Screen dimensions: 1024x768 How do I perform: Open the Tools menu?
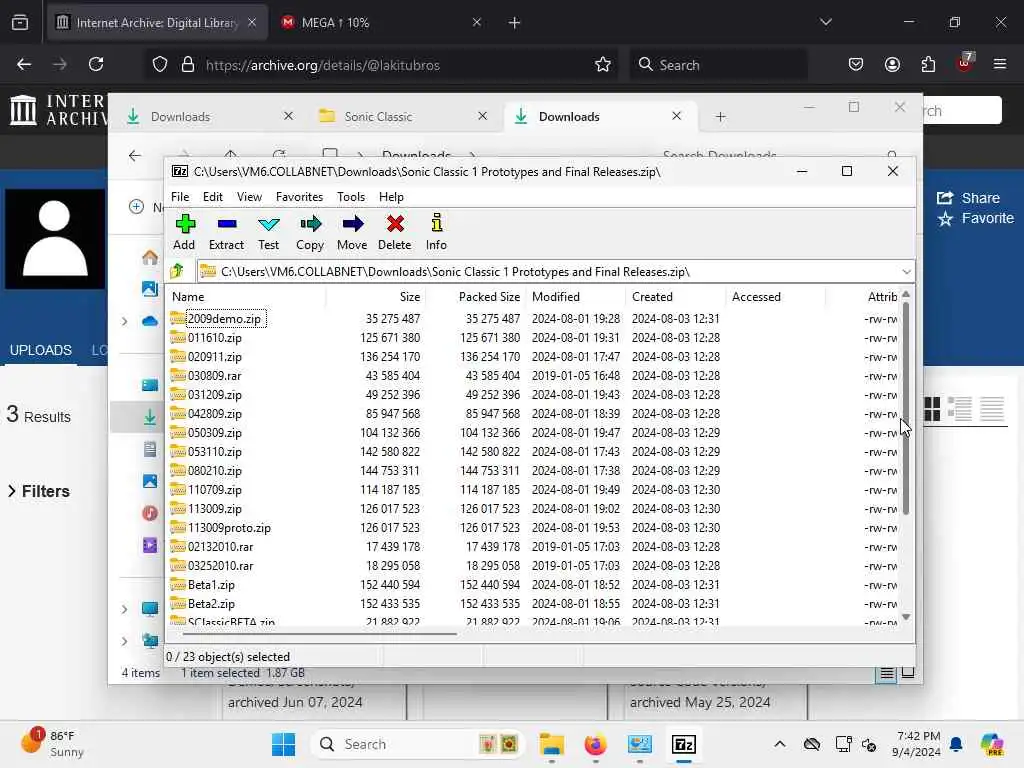click(x=351, y=197)
